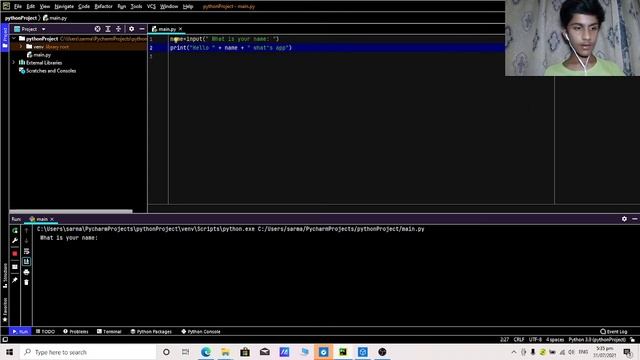Viewport: 640px width, 360px height.
Task: Toggle scroll to end in Run console
Action: coord(27,262)
